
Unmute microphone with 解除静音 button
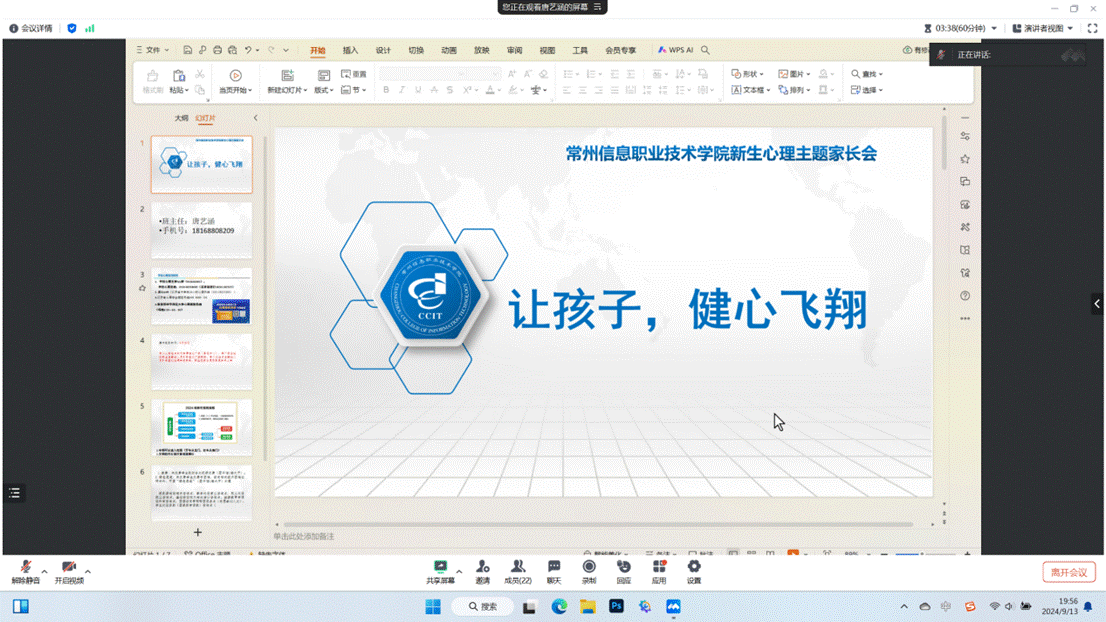click(x=25, y=572)
